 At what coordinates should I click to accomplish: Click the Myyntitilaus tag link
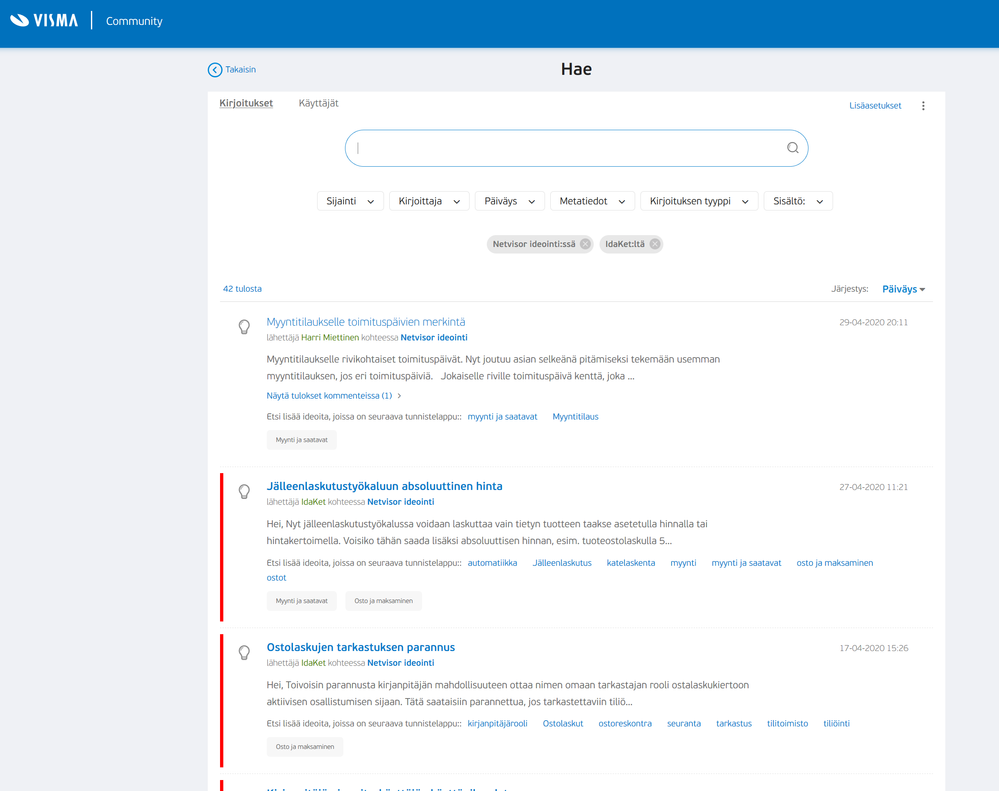(x=575, y=417)
